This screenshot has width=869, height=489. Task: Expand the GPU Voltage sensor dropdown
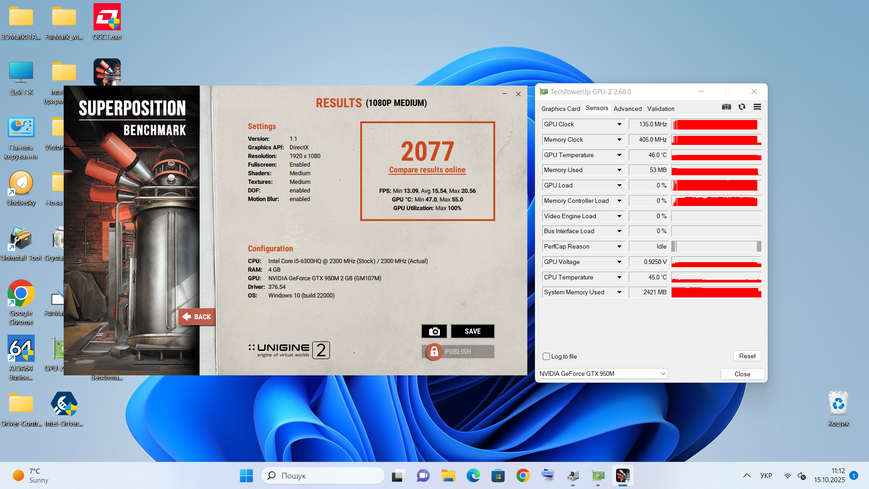point(619,262)
